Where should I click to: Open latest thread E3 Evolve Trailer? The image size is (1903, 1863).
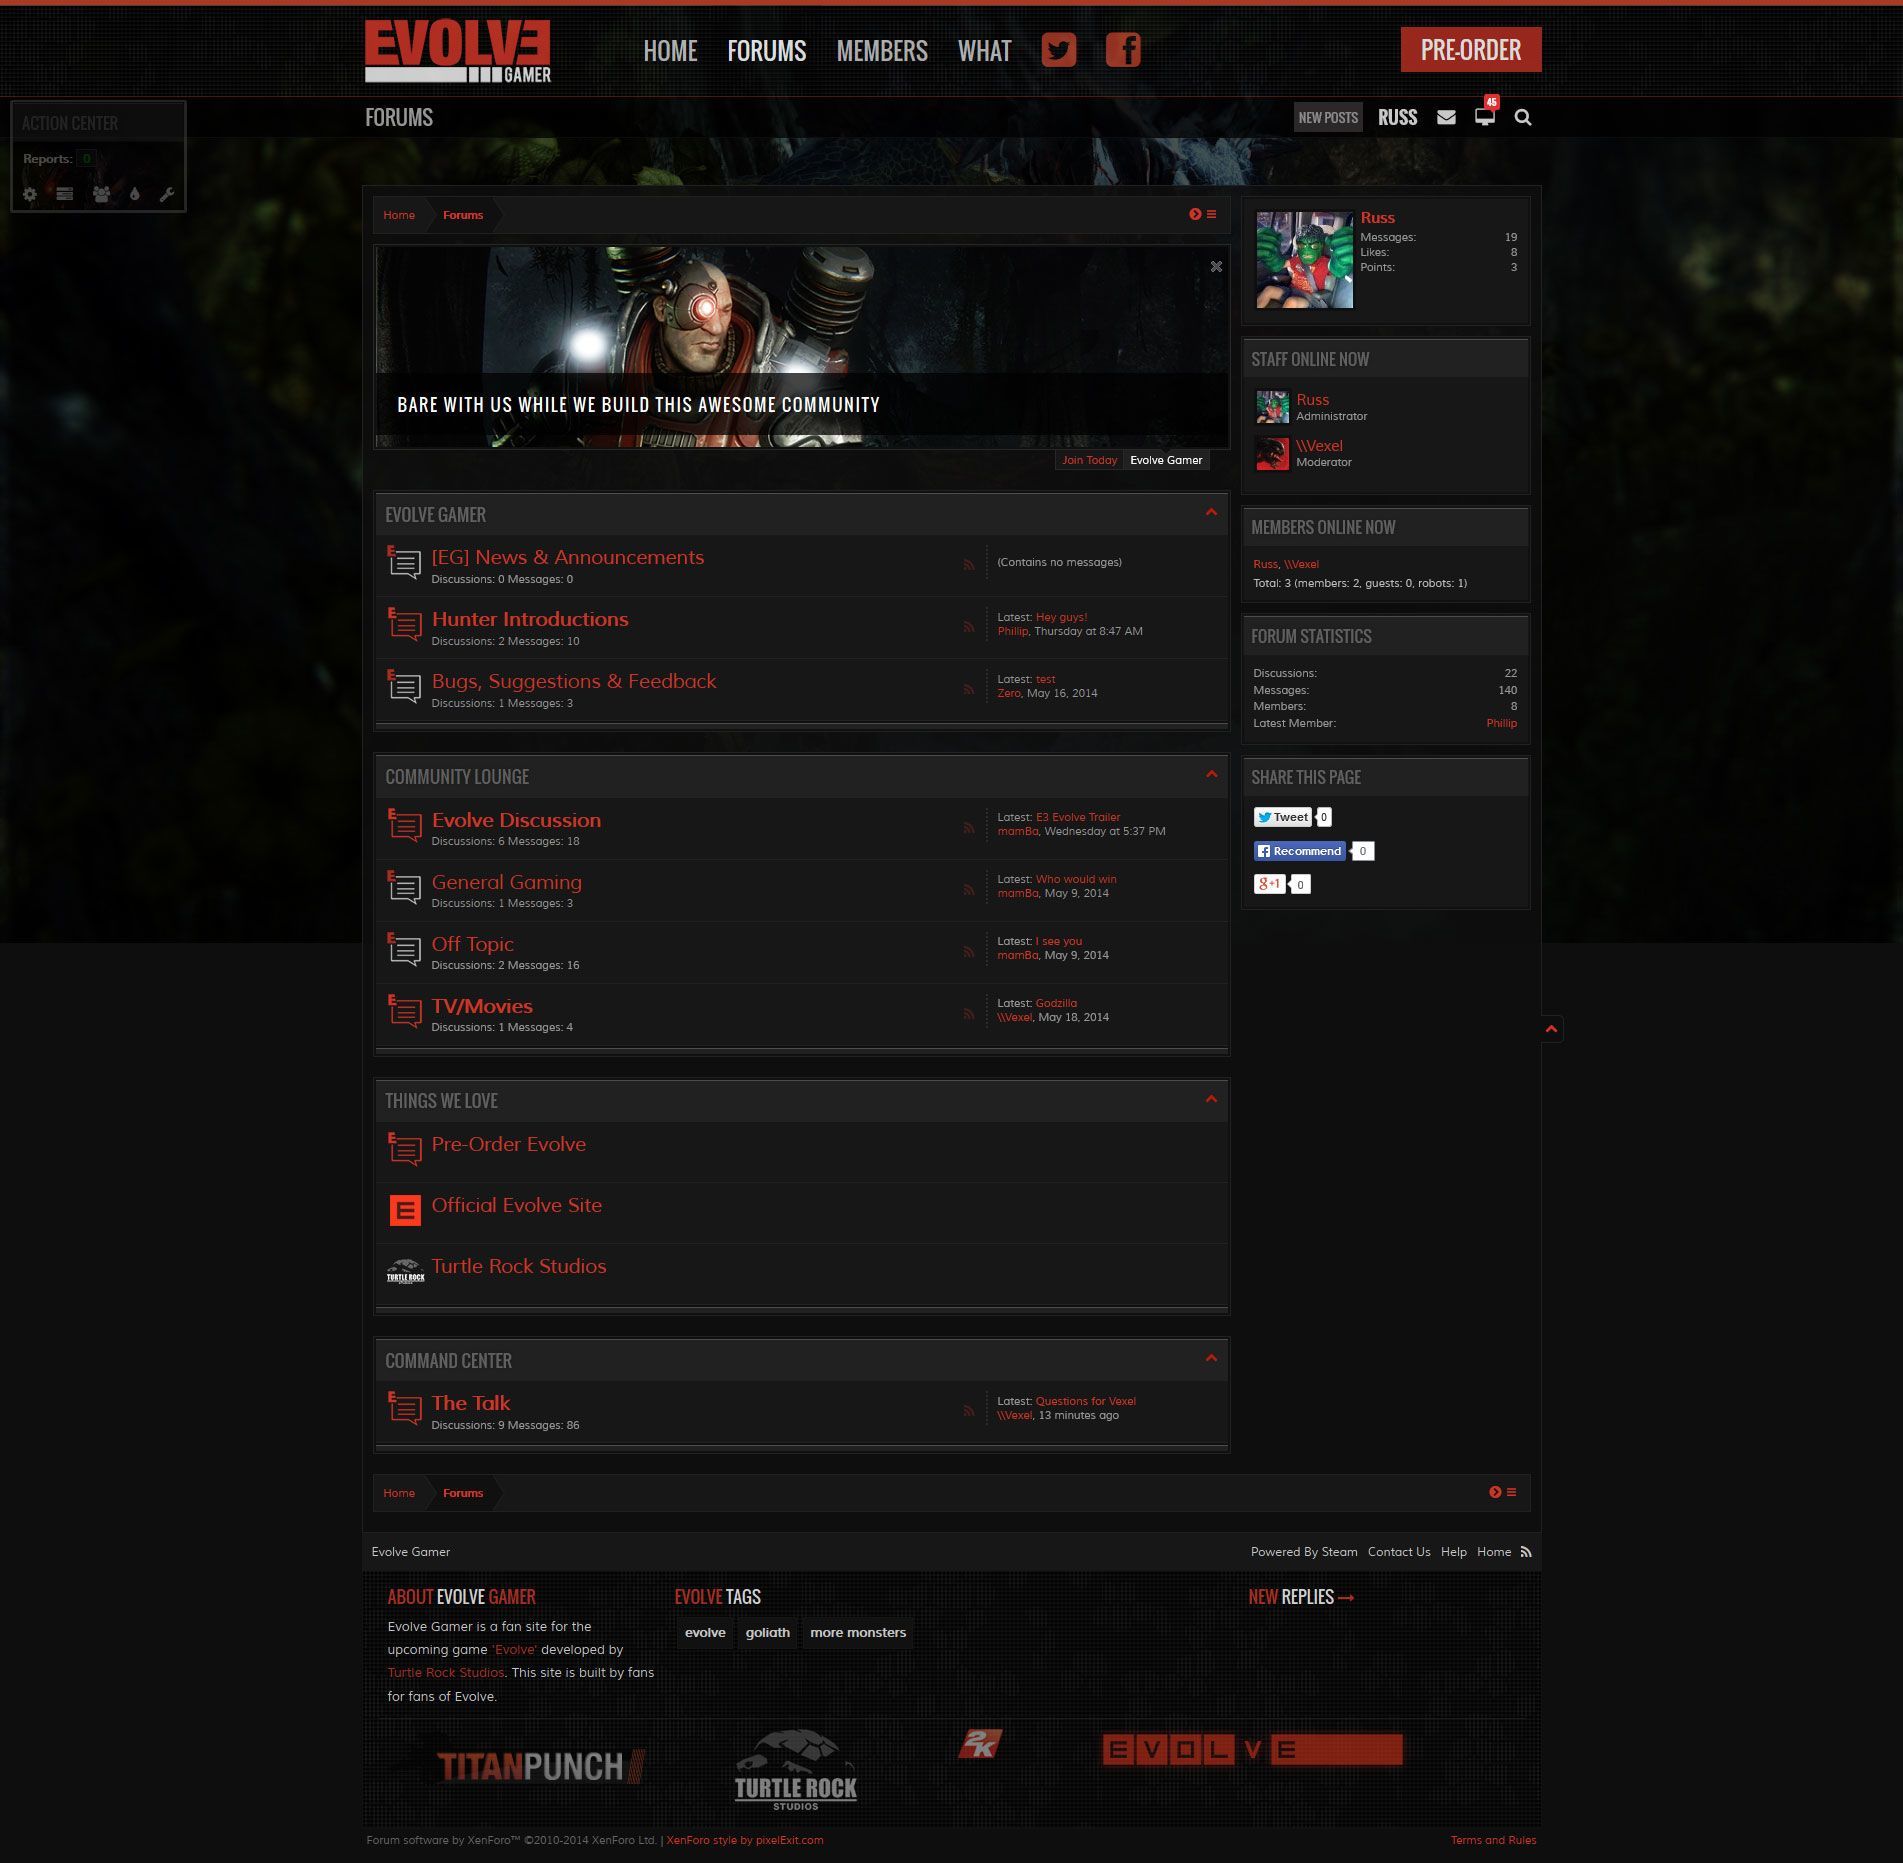coord(1078,817)
